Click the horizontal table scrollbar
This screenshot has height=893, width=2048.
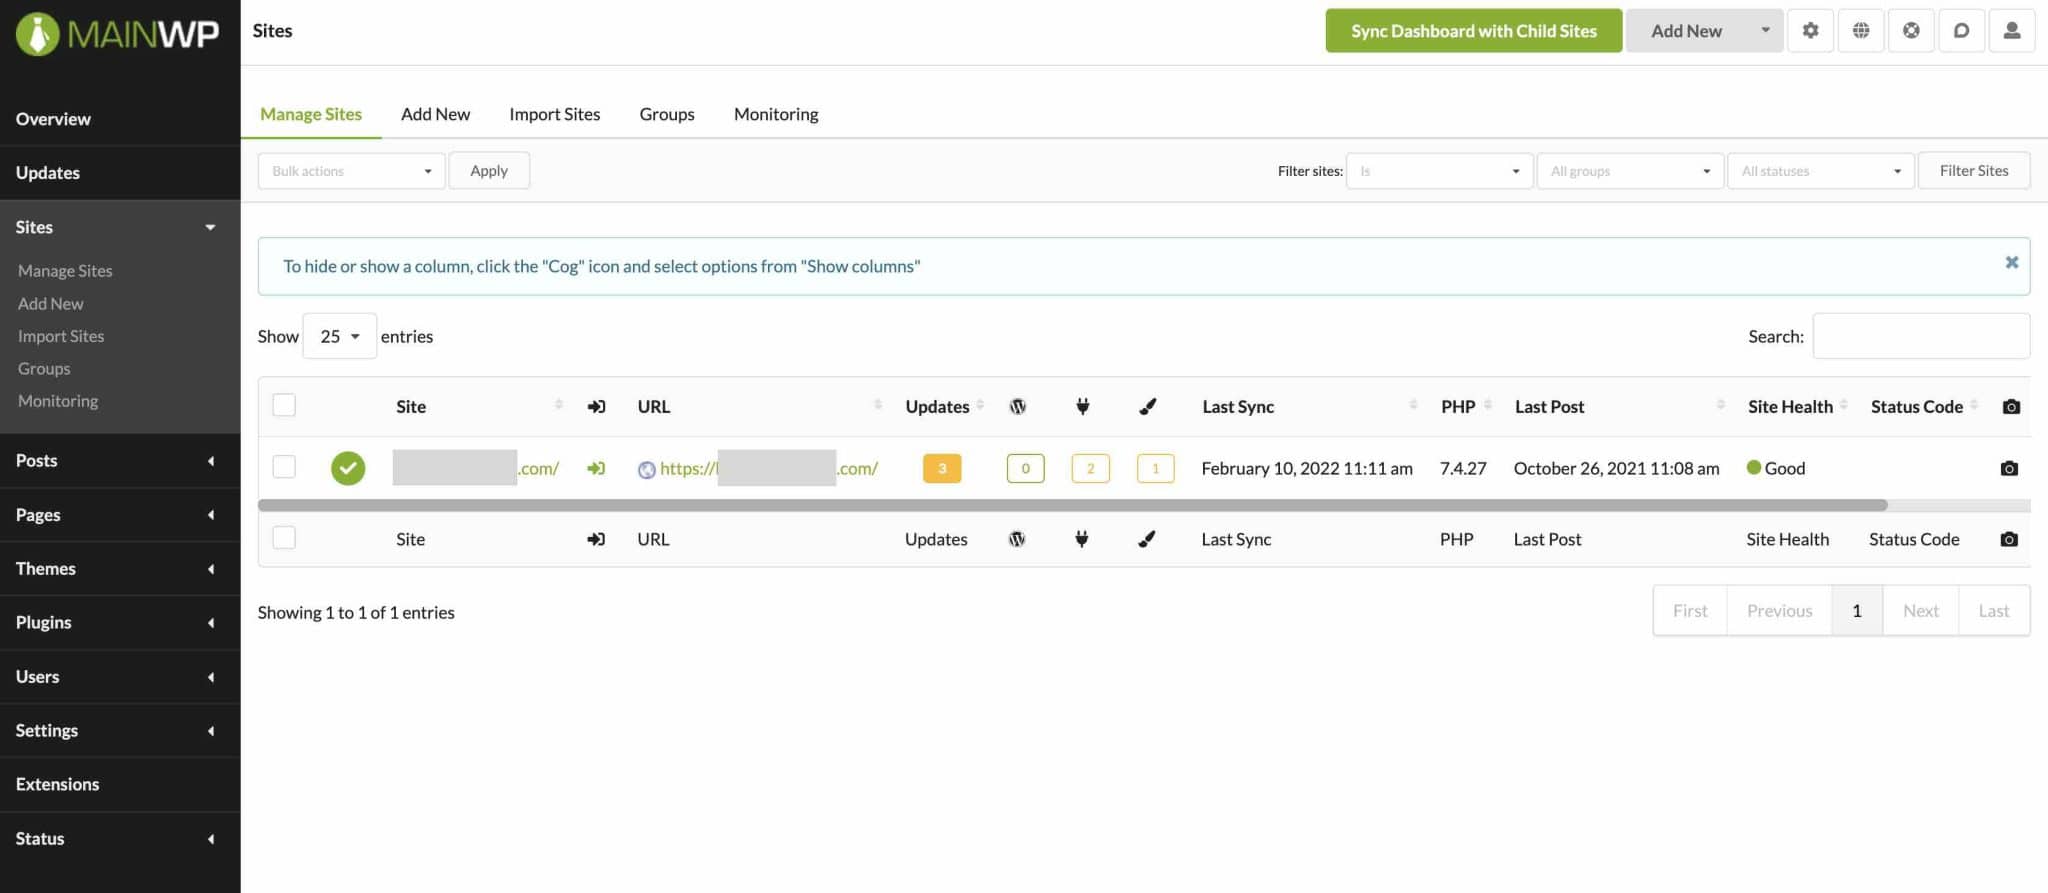[x=1072, y=505]
